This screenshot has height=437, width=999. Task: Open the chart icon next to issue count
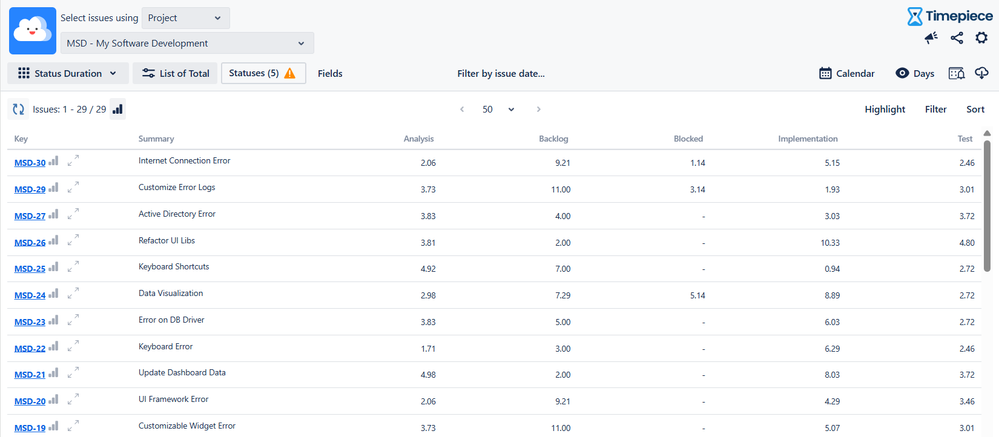(117, 110)
